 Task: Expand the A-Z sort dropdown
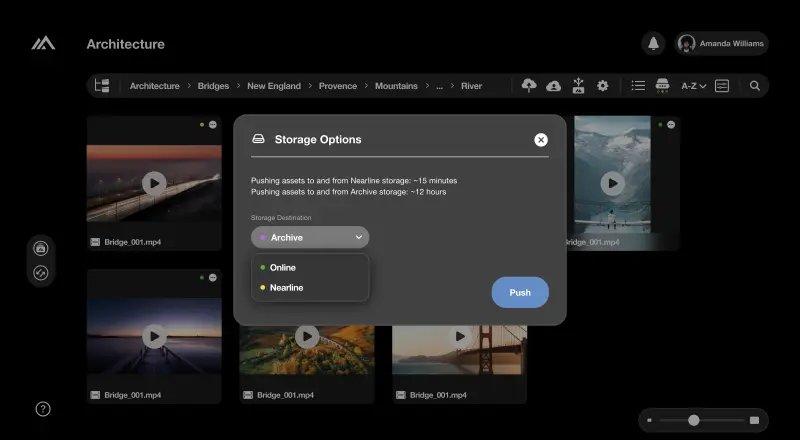pos(693,86)
